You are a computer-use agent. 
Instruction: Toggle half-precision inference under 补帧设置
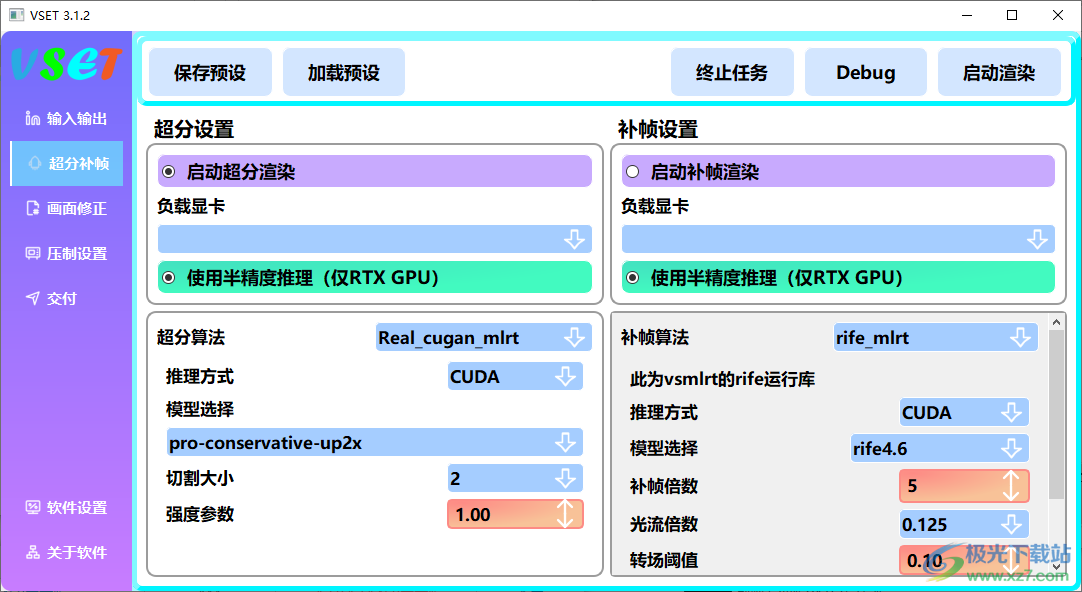point(632,277)
